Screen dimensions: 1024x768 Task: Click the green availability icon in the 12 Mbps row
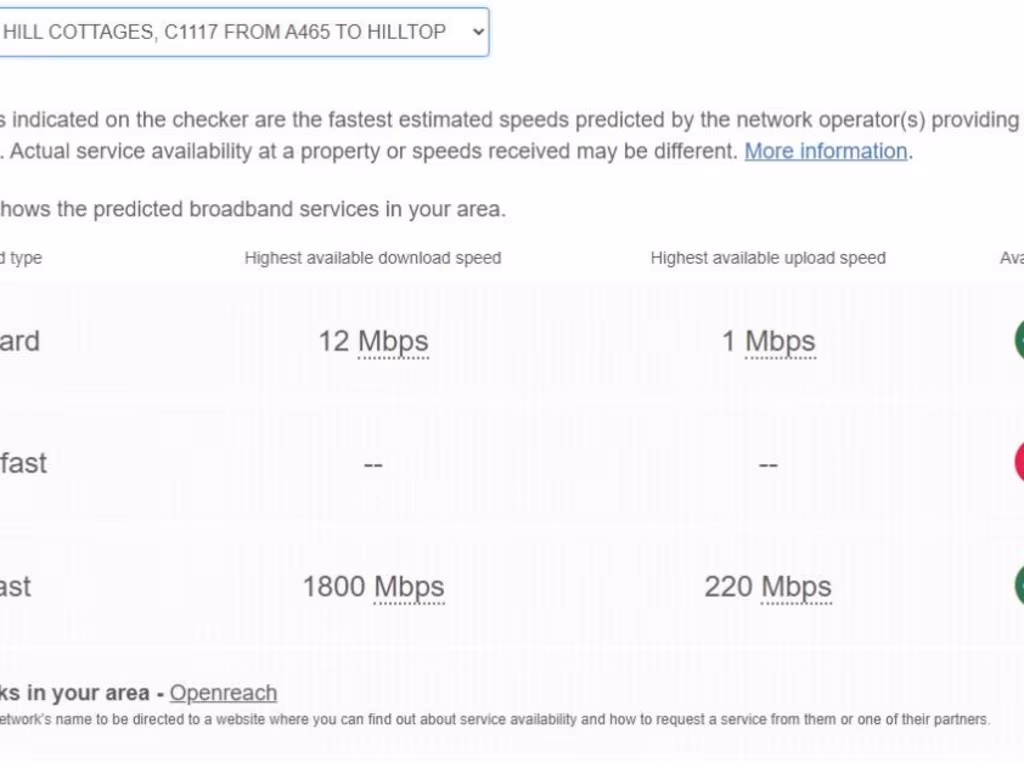[x=1019, y=340]
